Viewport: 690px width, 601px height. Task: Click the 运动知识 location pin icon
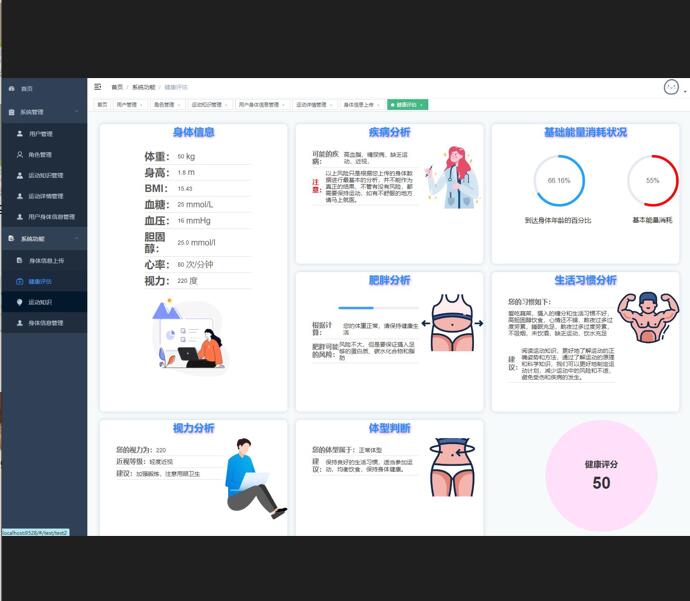[20, 302]
